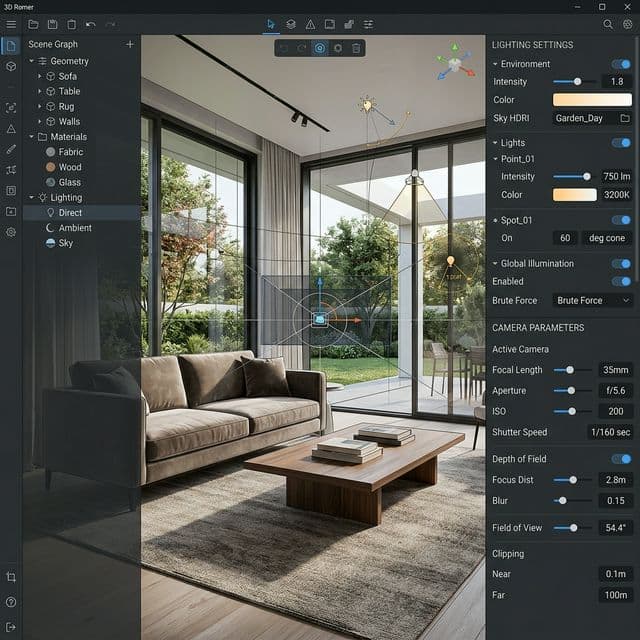The image size is (640, 640).
Task: Click the Point_01 Color swatch
Action: point(575,195)
